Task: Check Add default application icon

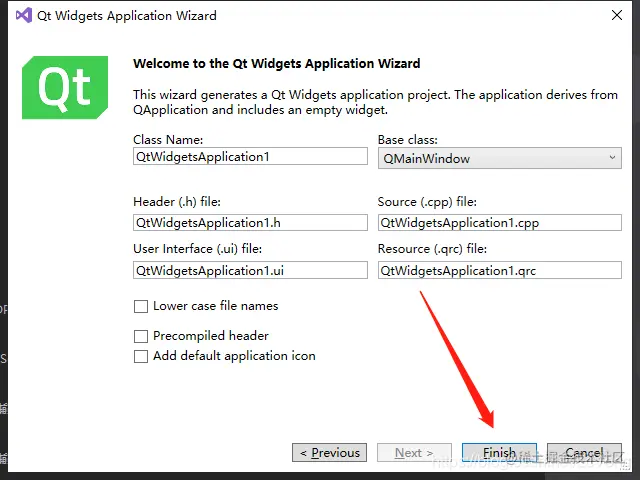Action: (141, 356)
